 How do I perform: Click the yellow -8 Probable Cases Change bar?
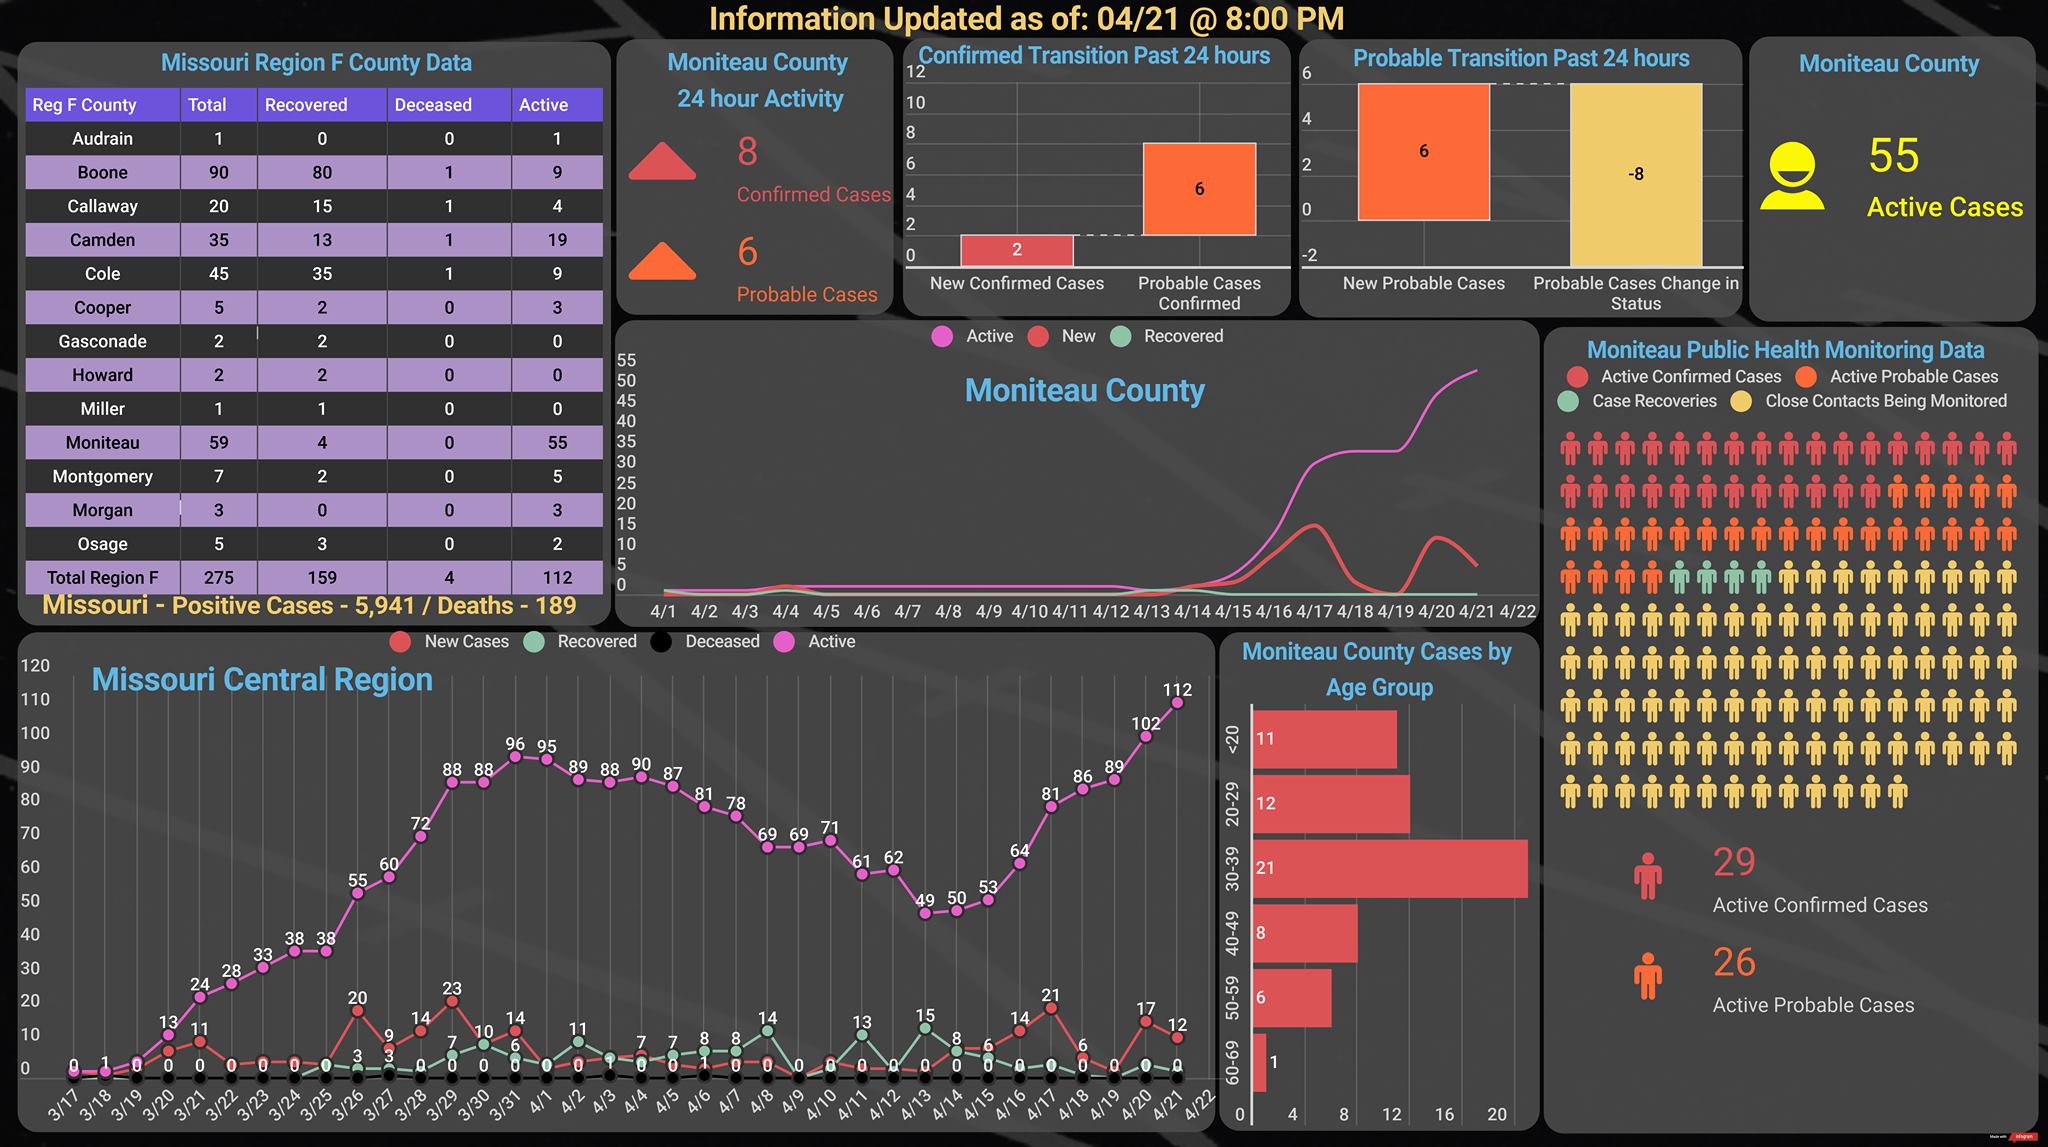click(1636, 175)
